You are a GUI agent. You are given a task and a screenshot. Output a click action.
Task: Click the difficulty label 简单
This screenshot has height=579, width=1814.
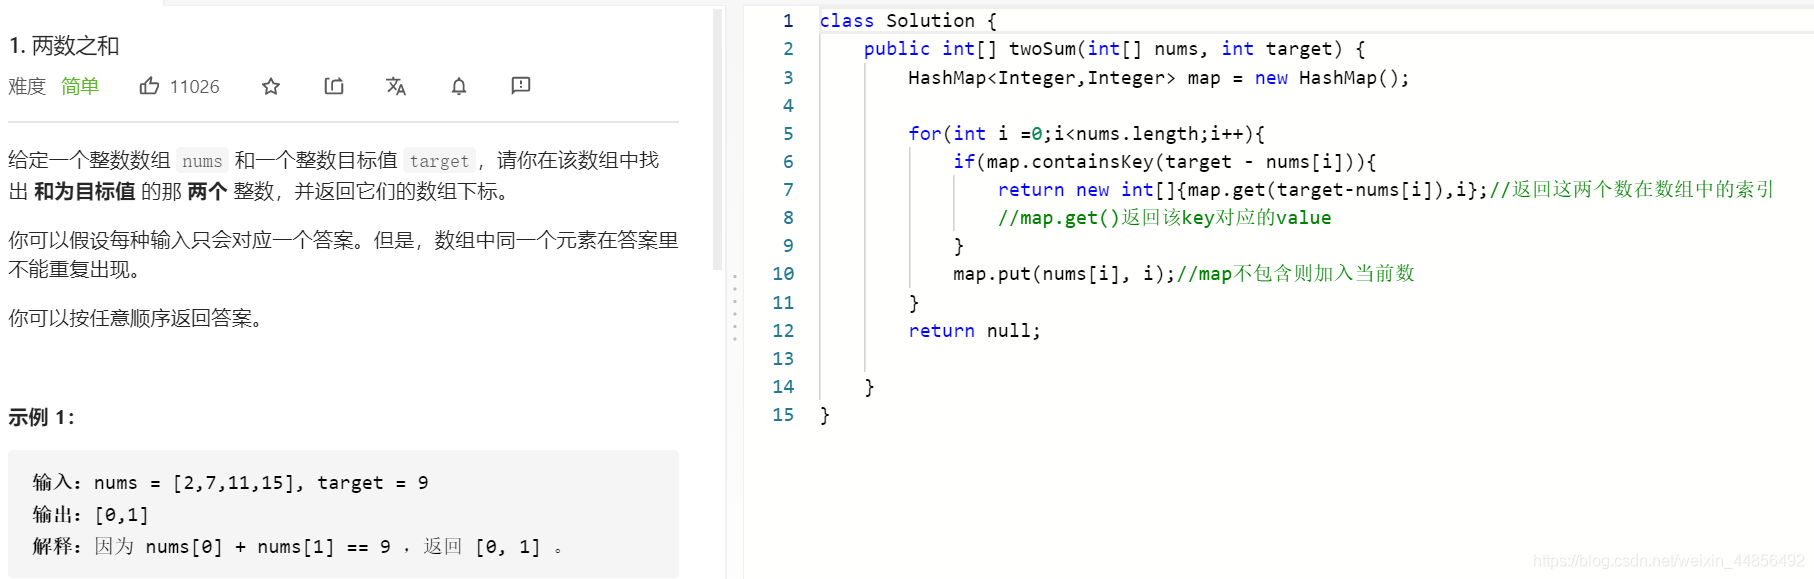click(x=80, y=86)
